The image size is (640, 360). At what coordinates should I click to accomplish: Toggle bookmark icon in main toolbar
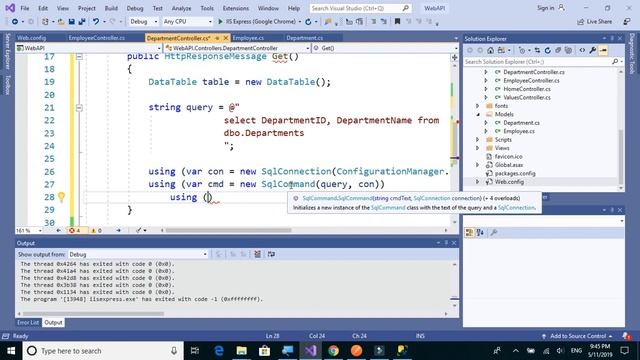click(x=397, y=22)
